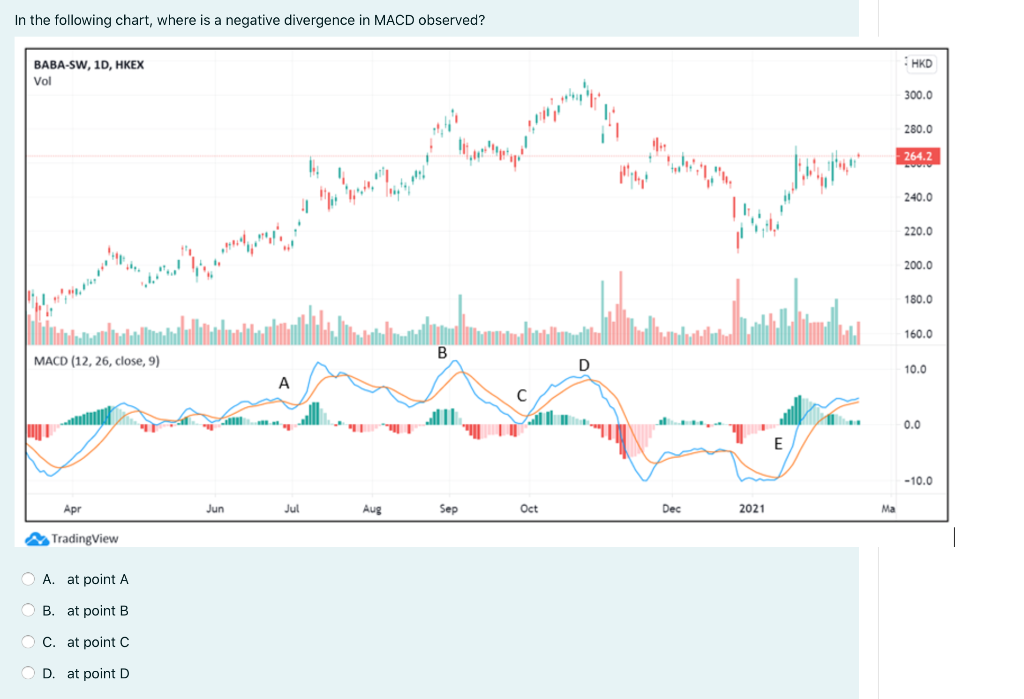Click the 10.0 MACD axis label
The image size is (1024, 699).
tap(915, 370)
